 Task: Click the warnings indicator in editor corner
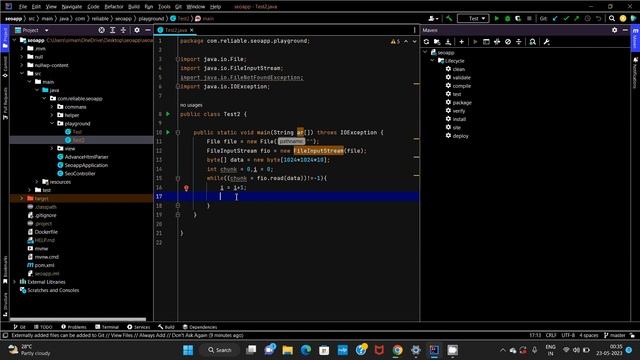pyautogui.click(x=395, y=42)
